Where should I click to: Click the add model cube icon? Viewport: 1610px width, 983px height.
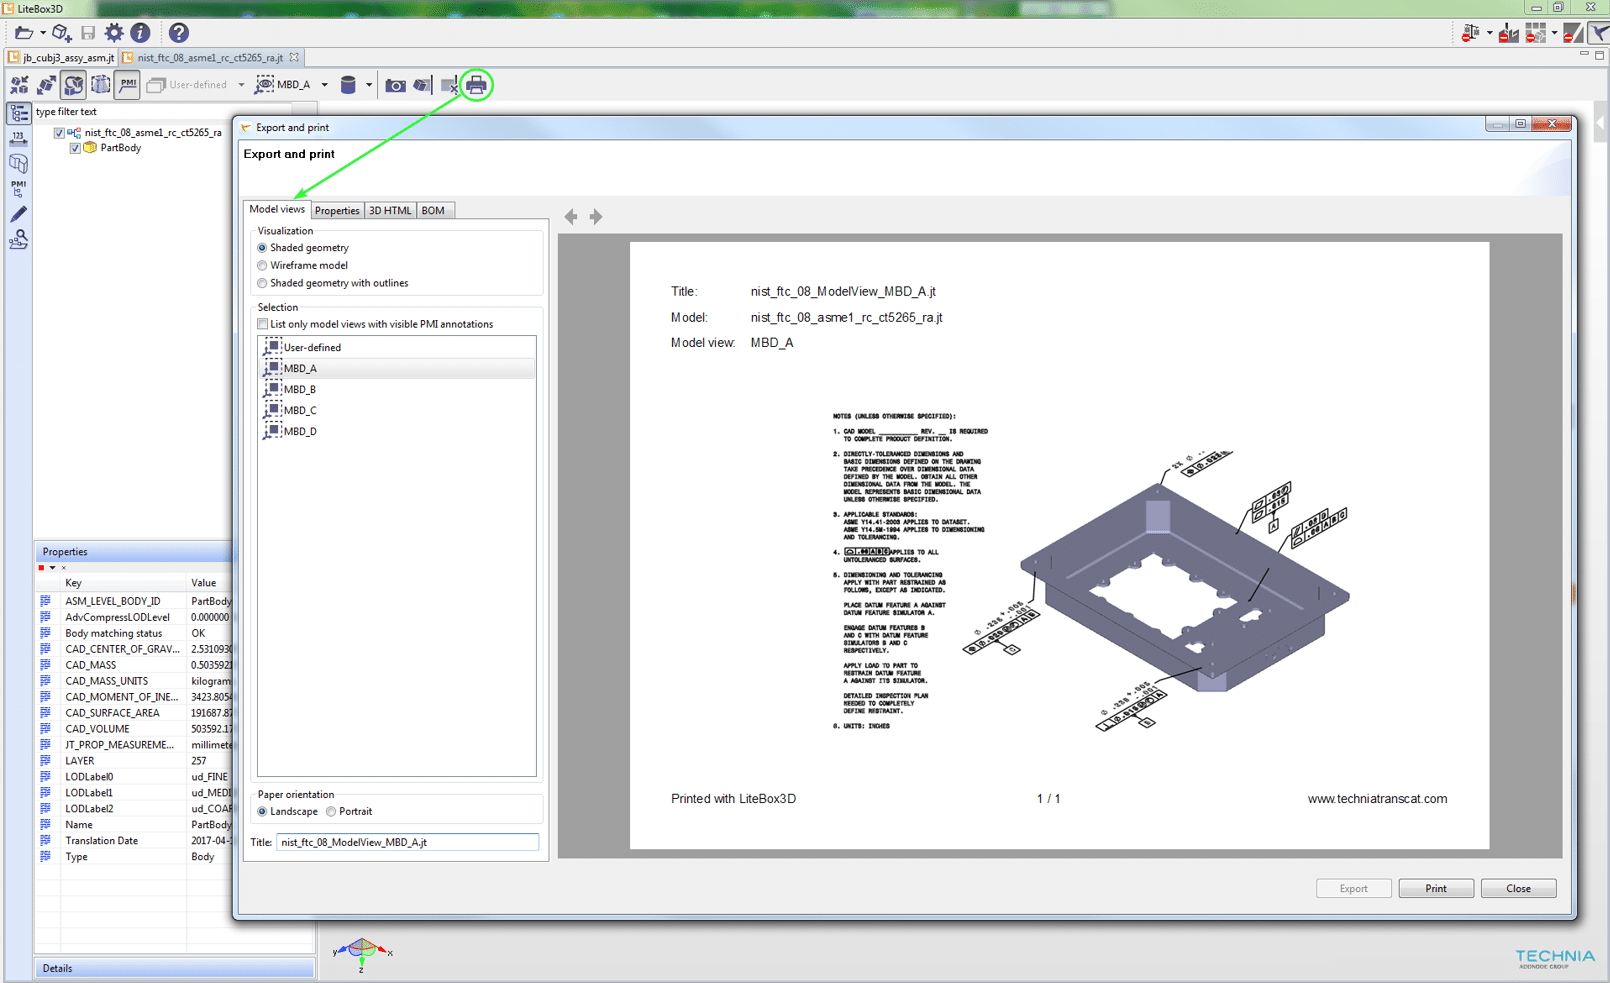click(x=62, y=33)
